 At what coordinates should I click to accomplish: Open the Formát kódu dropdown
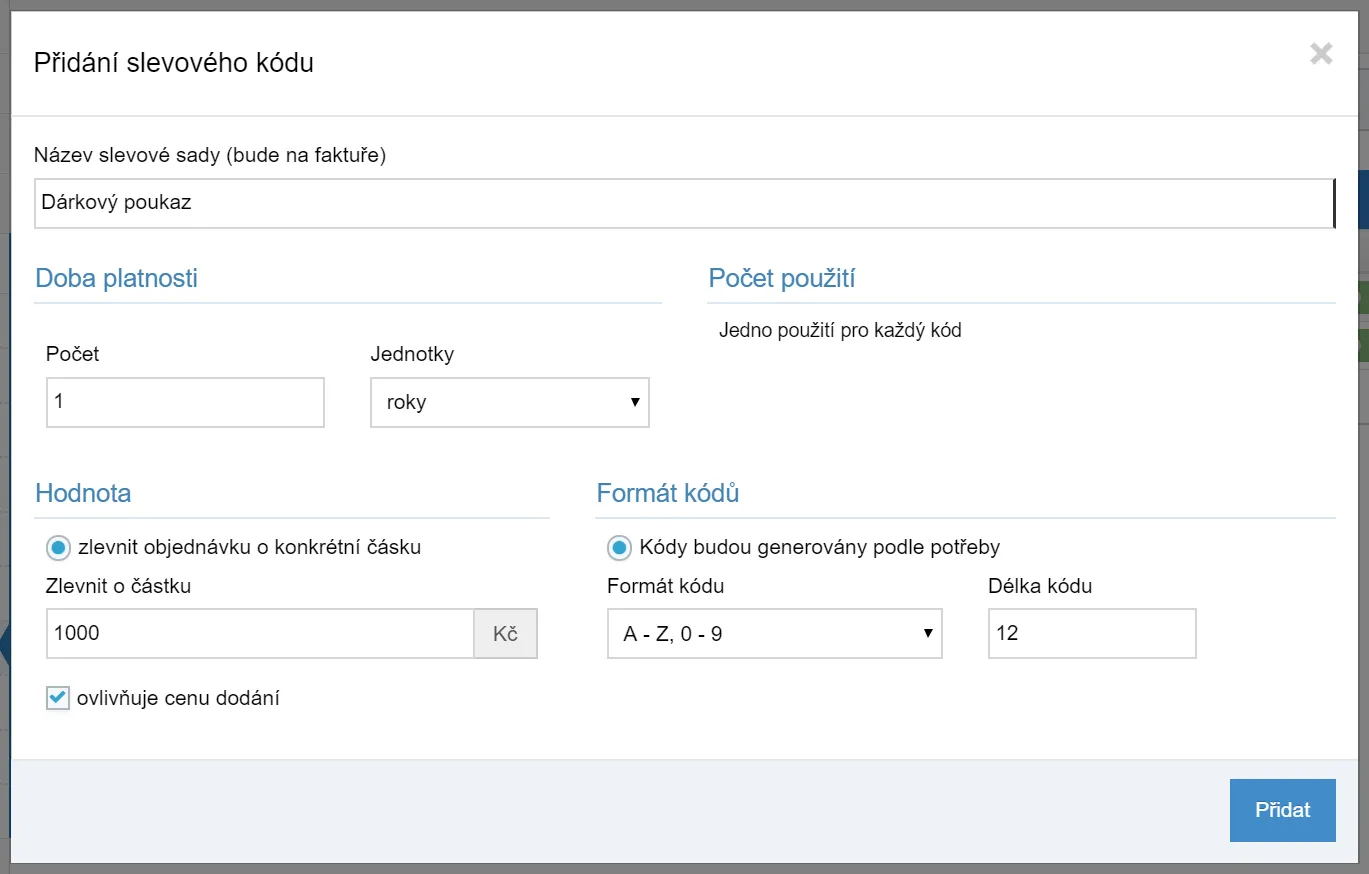[x=775, y=633]
